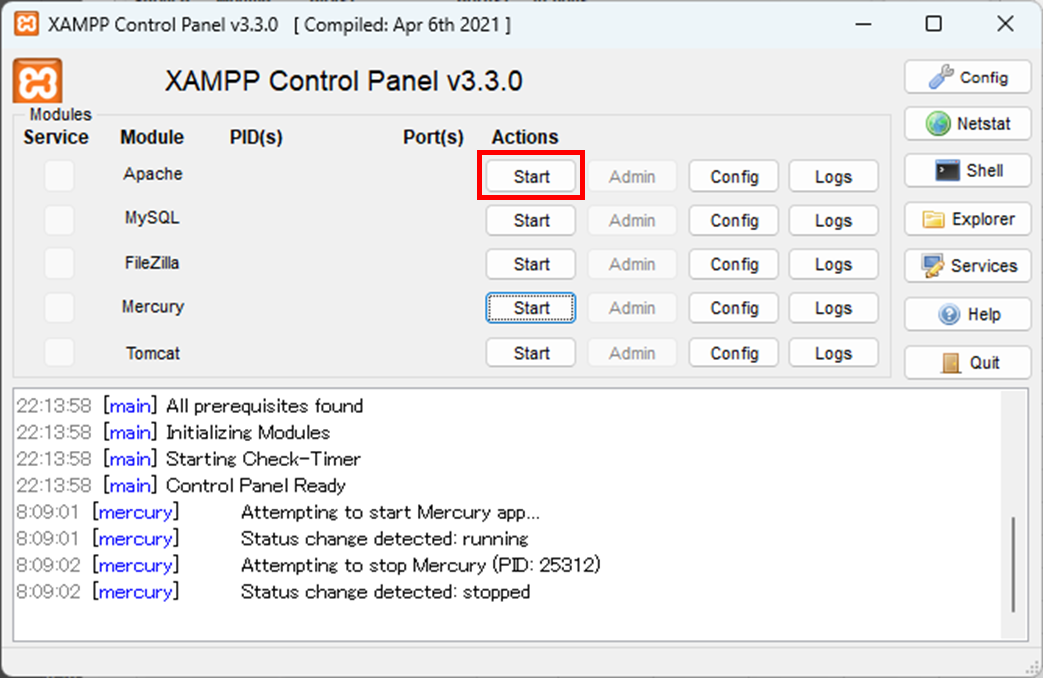Enable Apache as a Windows service
Screen dimensions: 1043x678
coord(58,175)
